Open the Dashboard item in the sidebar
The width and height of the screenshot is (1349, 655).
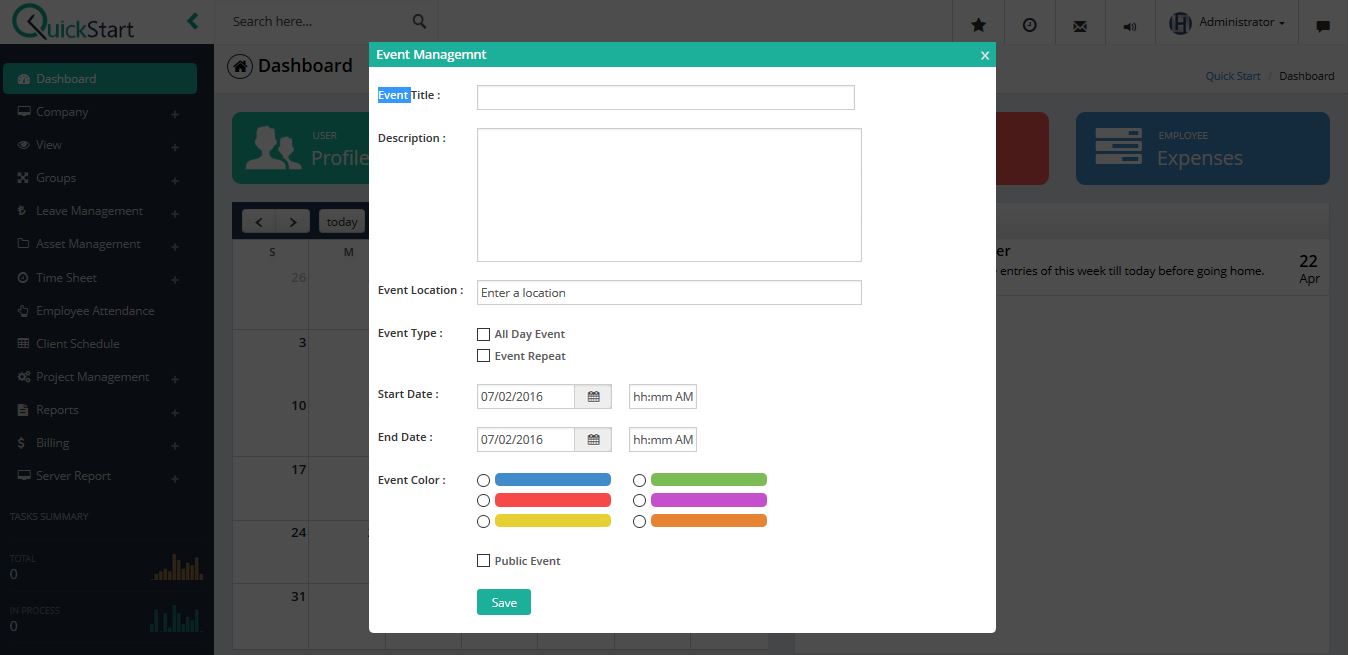pyautogui.click(x=67, y=78)
